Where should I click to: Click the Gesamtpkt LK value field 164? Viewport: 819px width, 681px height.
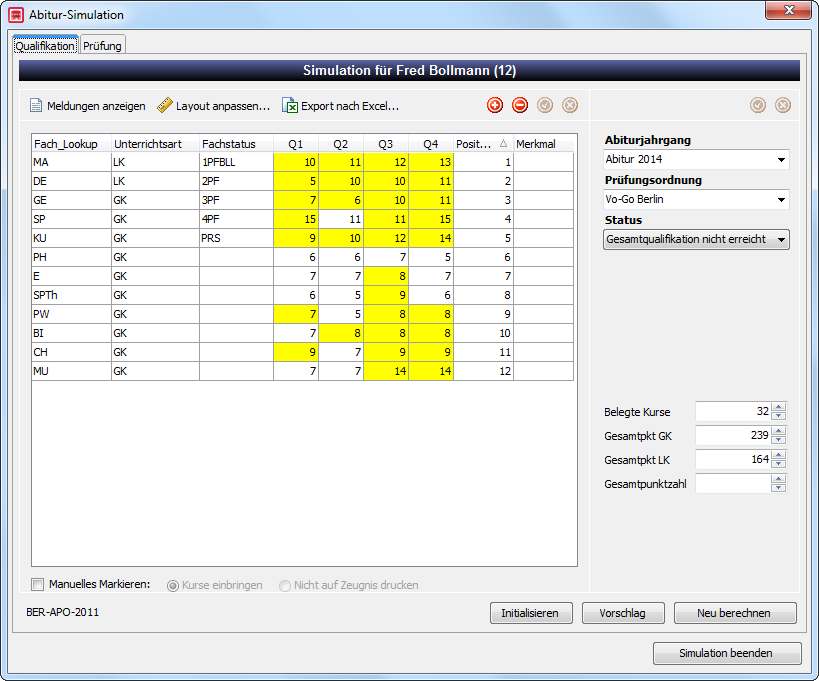point(733,460)
